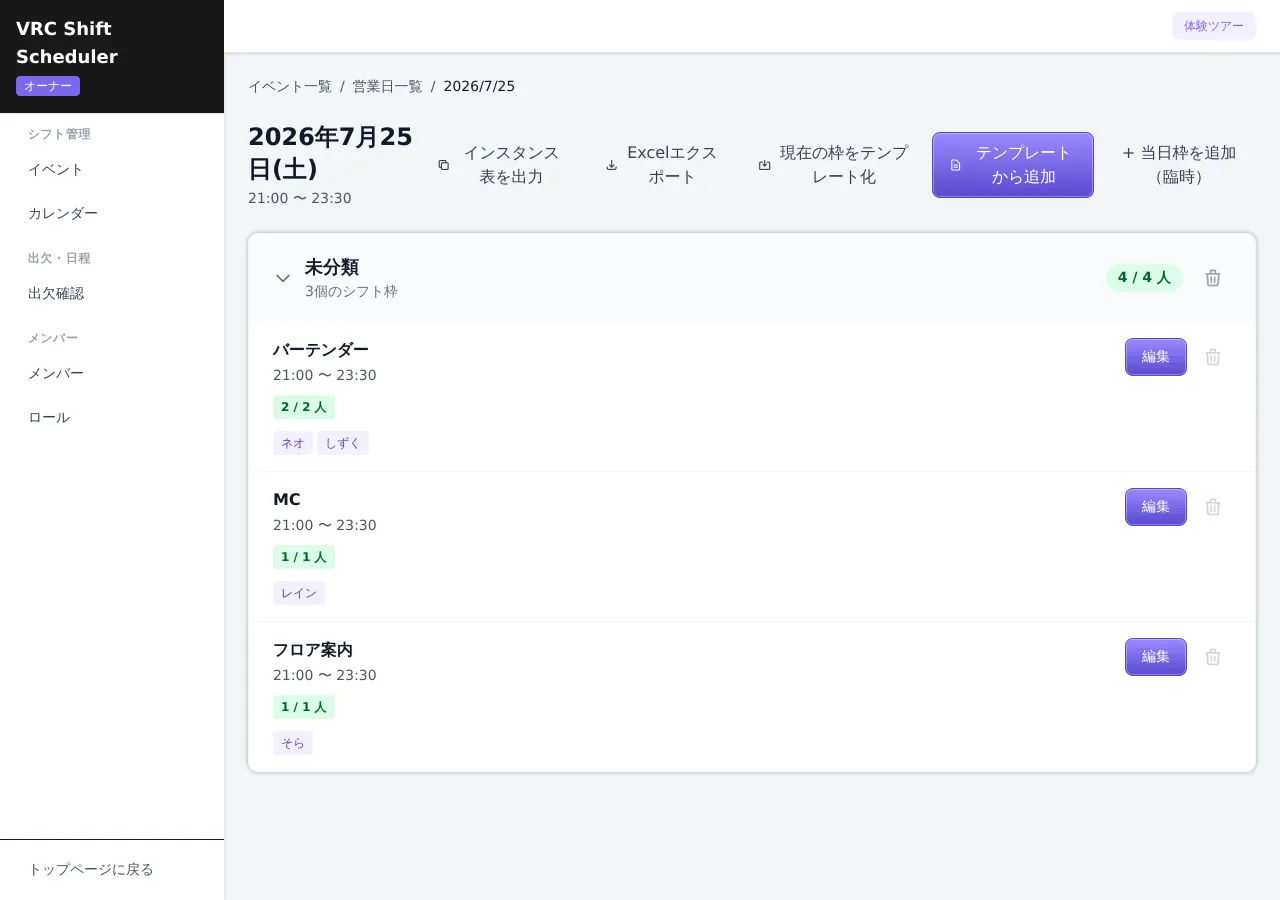Click trash icon beside フロア案内 shift
1280x900 pixels.
coord(1213,657)
